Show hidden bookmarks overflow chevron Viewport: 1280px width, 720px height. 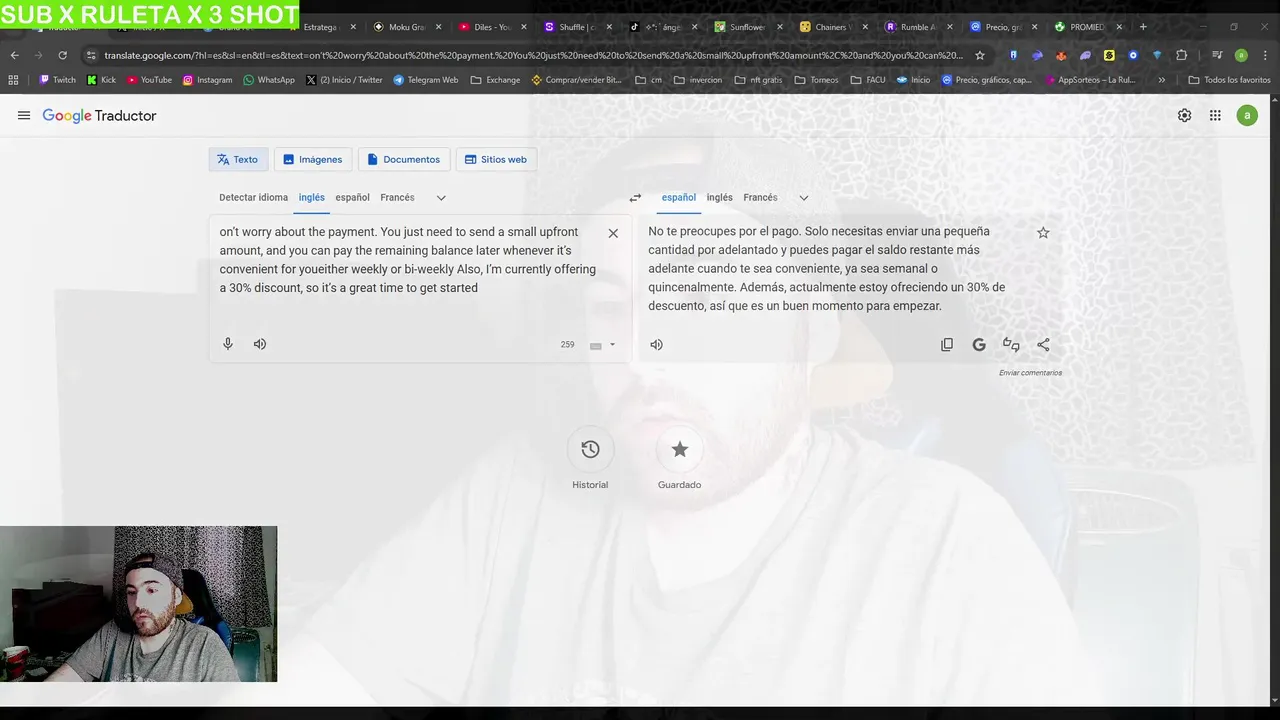pyautogui.click(x=1161, y=80)
